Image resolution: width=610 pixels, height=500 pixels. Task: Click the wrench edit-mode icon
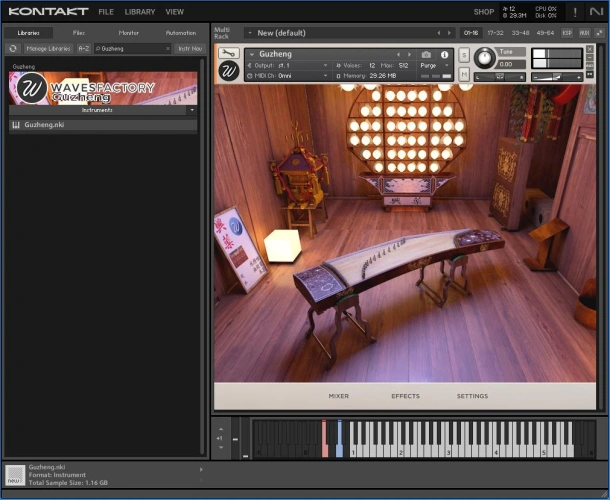[228, 54]
